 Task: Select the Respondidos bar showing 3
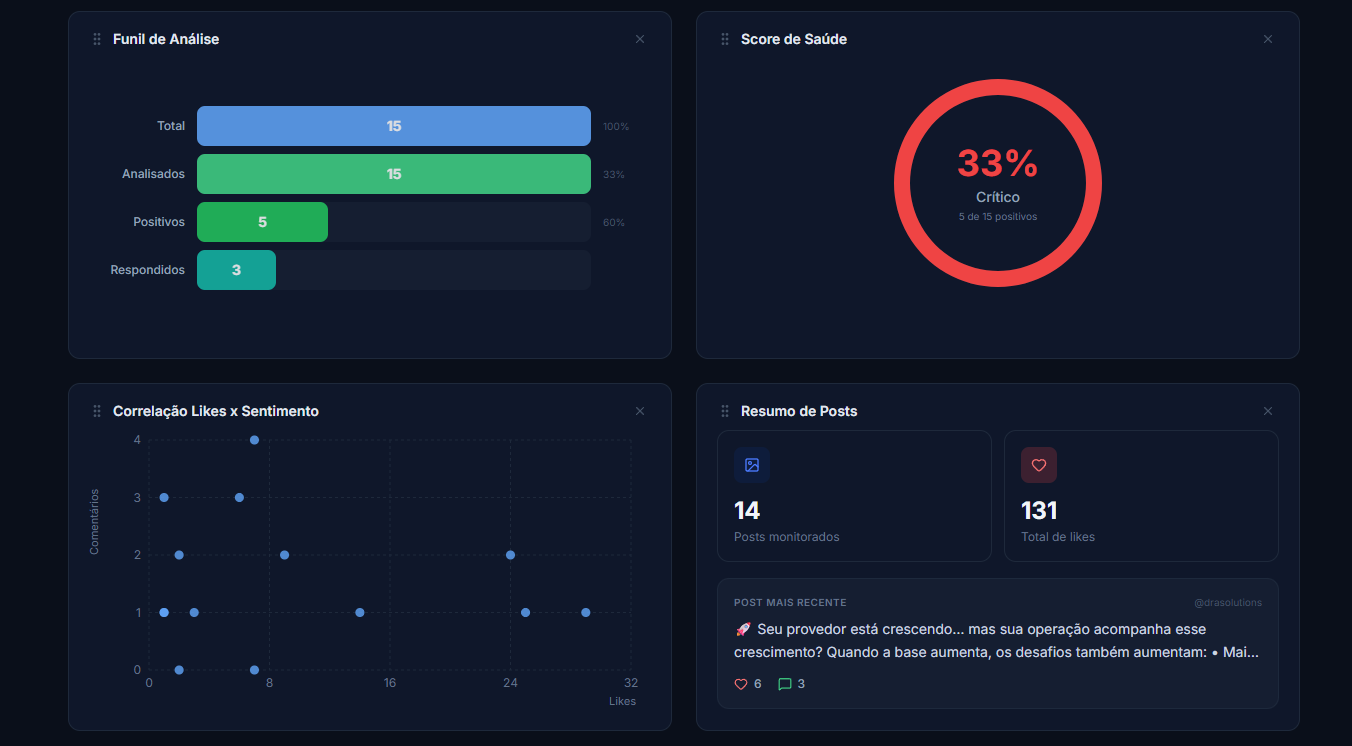pos(236,270)
